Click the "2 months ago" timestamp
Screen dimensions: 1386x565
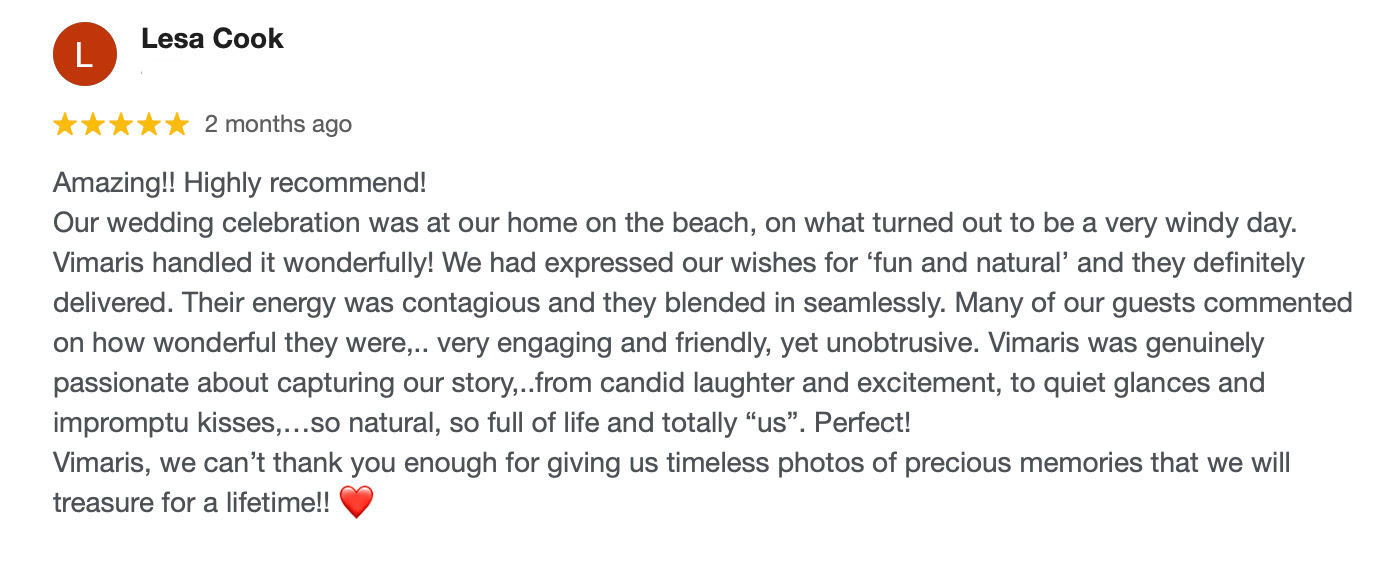pos(278,124)
